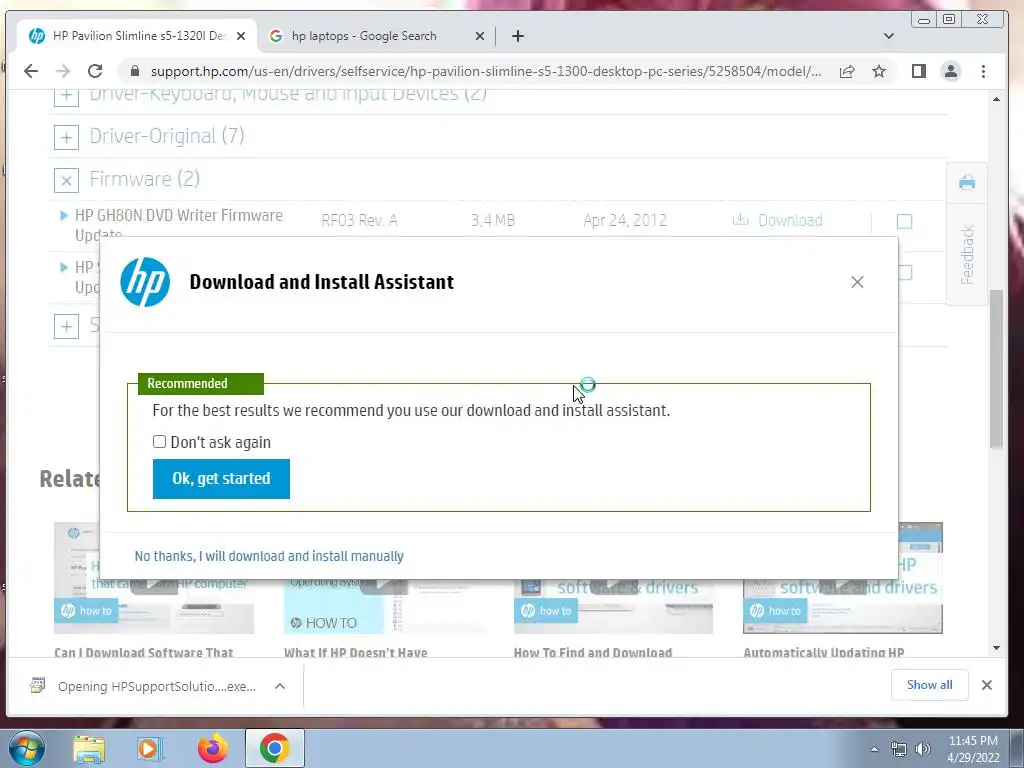Collapse the Firmware (2) section
This screenshot has width=1024, height=768.
66,180
